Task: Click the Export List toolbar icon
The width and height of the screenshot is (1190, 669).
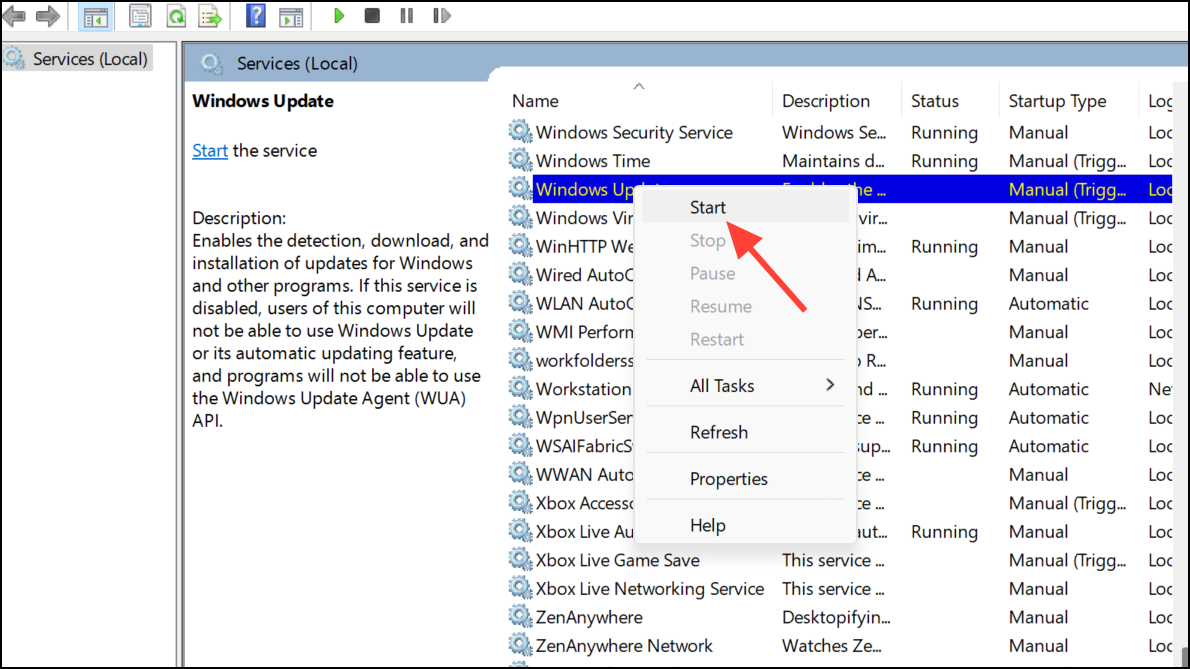Action: [x=210, y=16]
